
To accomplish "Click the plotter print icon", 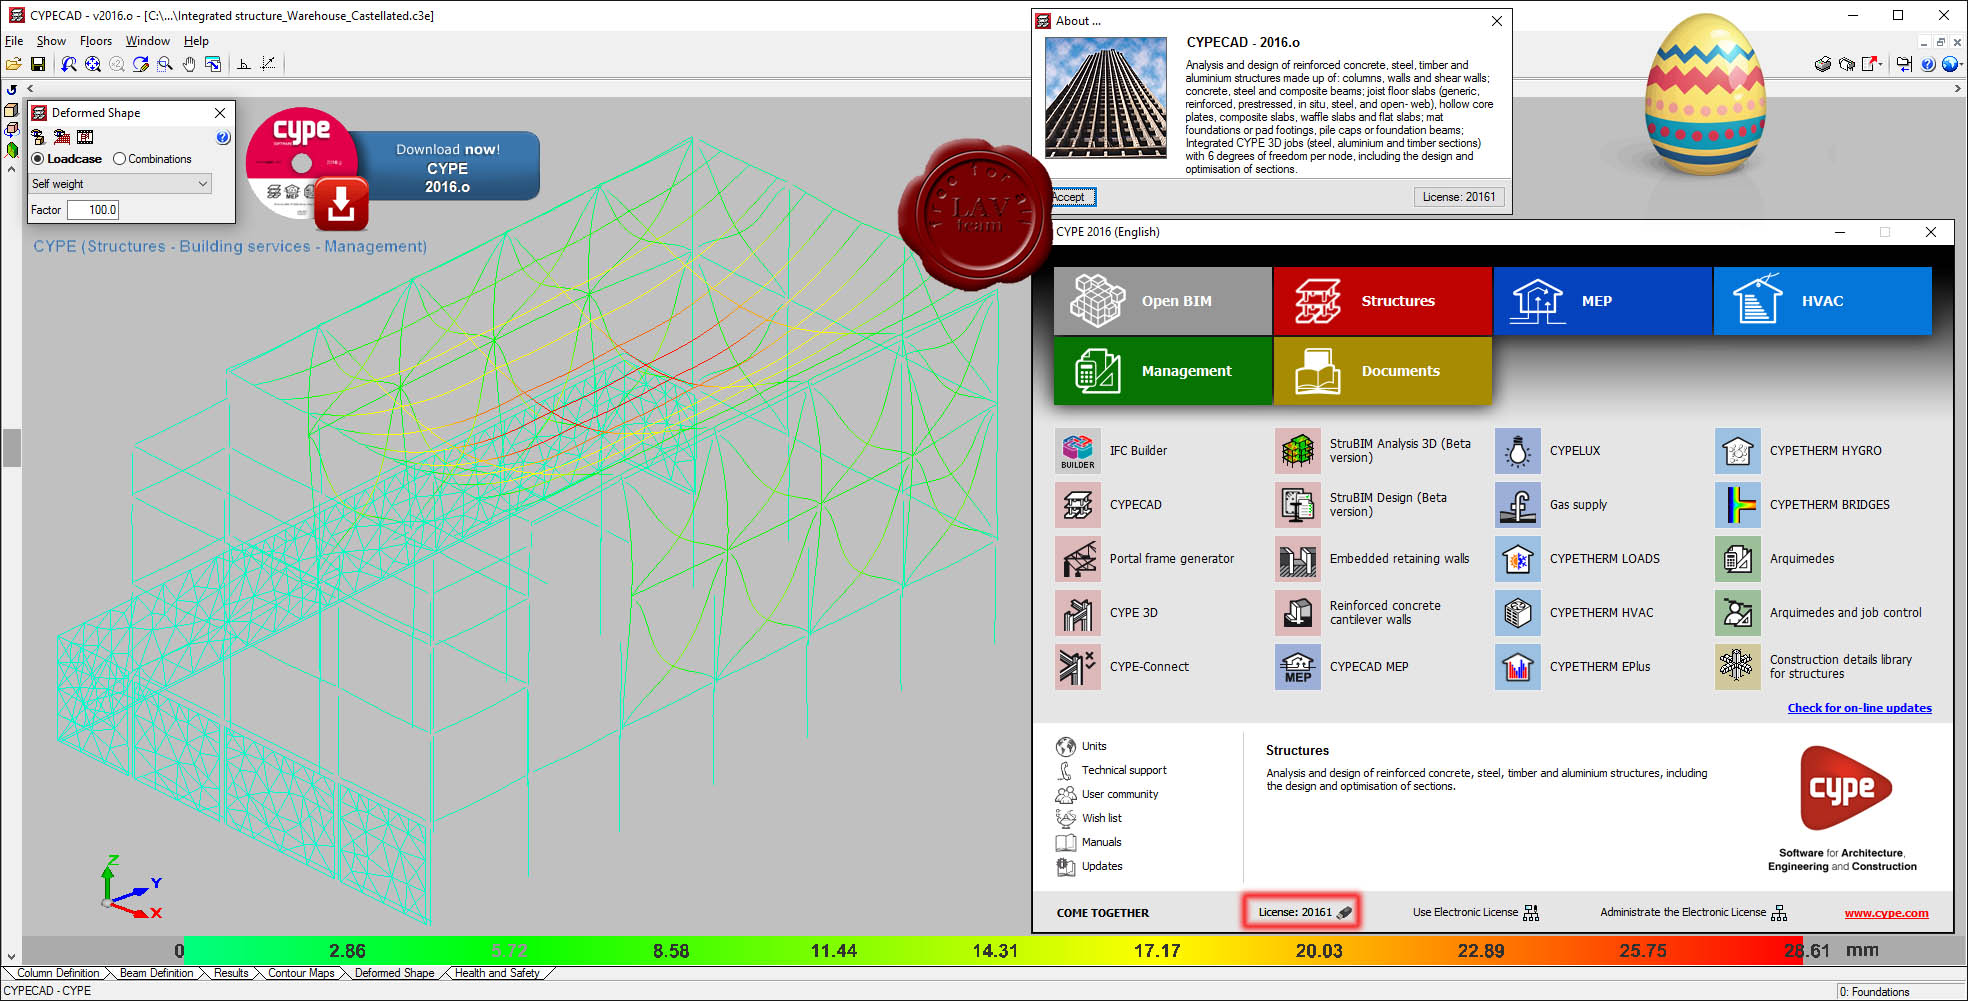I will pyautogui.click(x=1847, y=64).
